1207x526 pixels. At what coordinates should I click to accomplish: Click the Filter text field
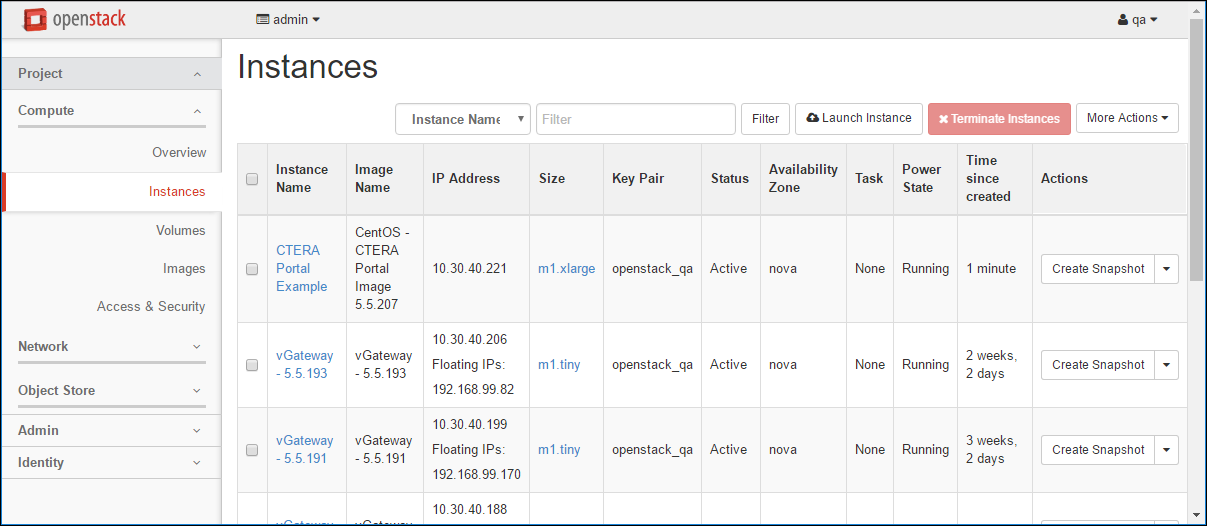[636, 119]
